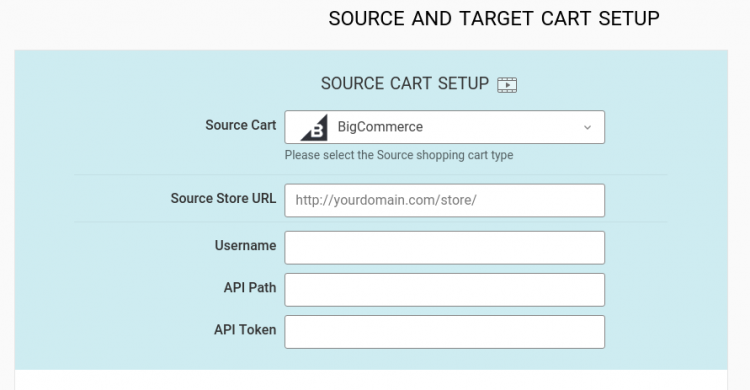Click the Username label text
The image size is (750, 390).
(x=245, y=245)
